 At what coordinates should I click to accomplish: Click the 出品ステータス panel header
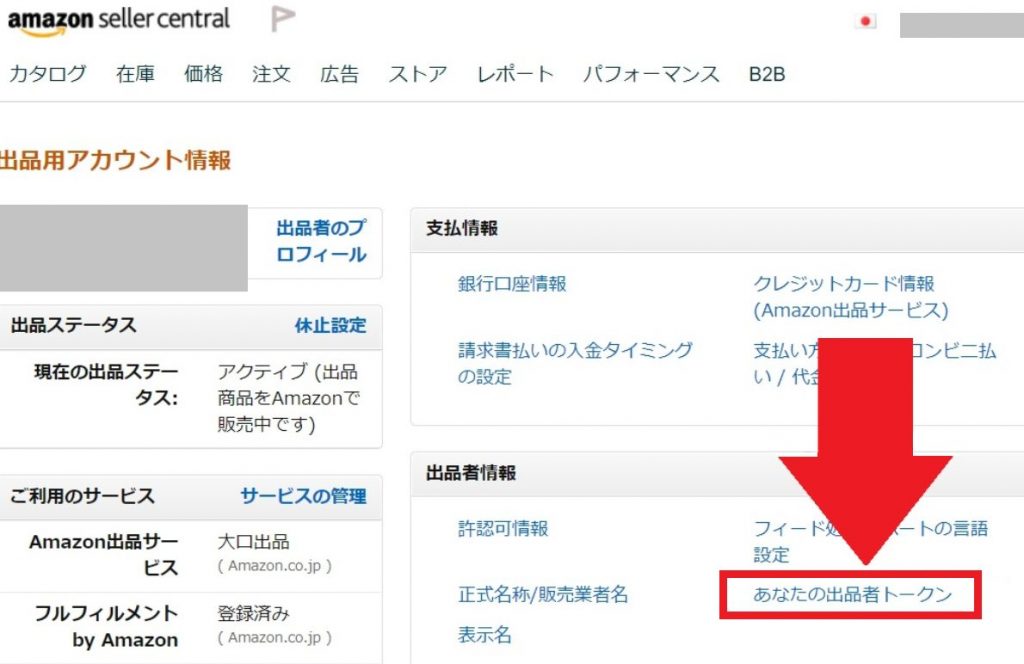[x=74, y=325]
